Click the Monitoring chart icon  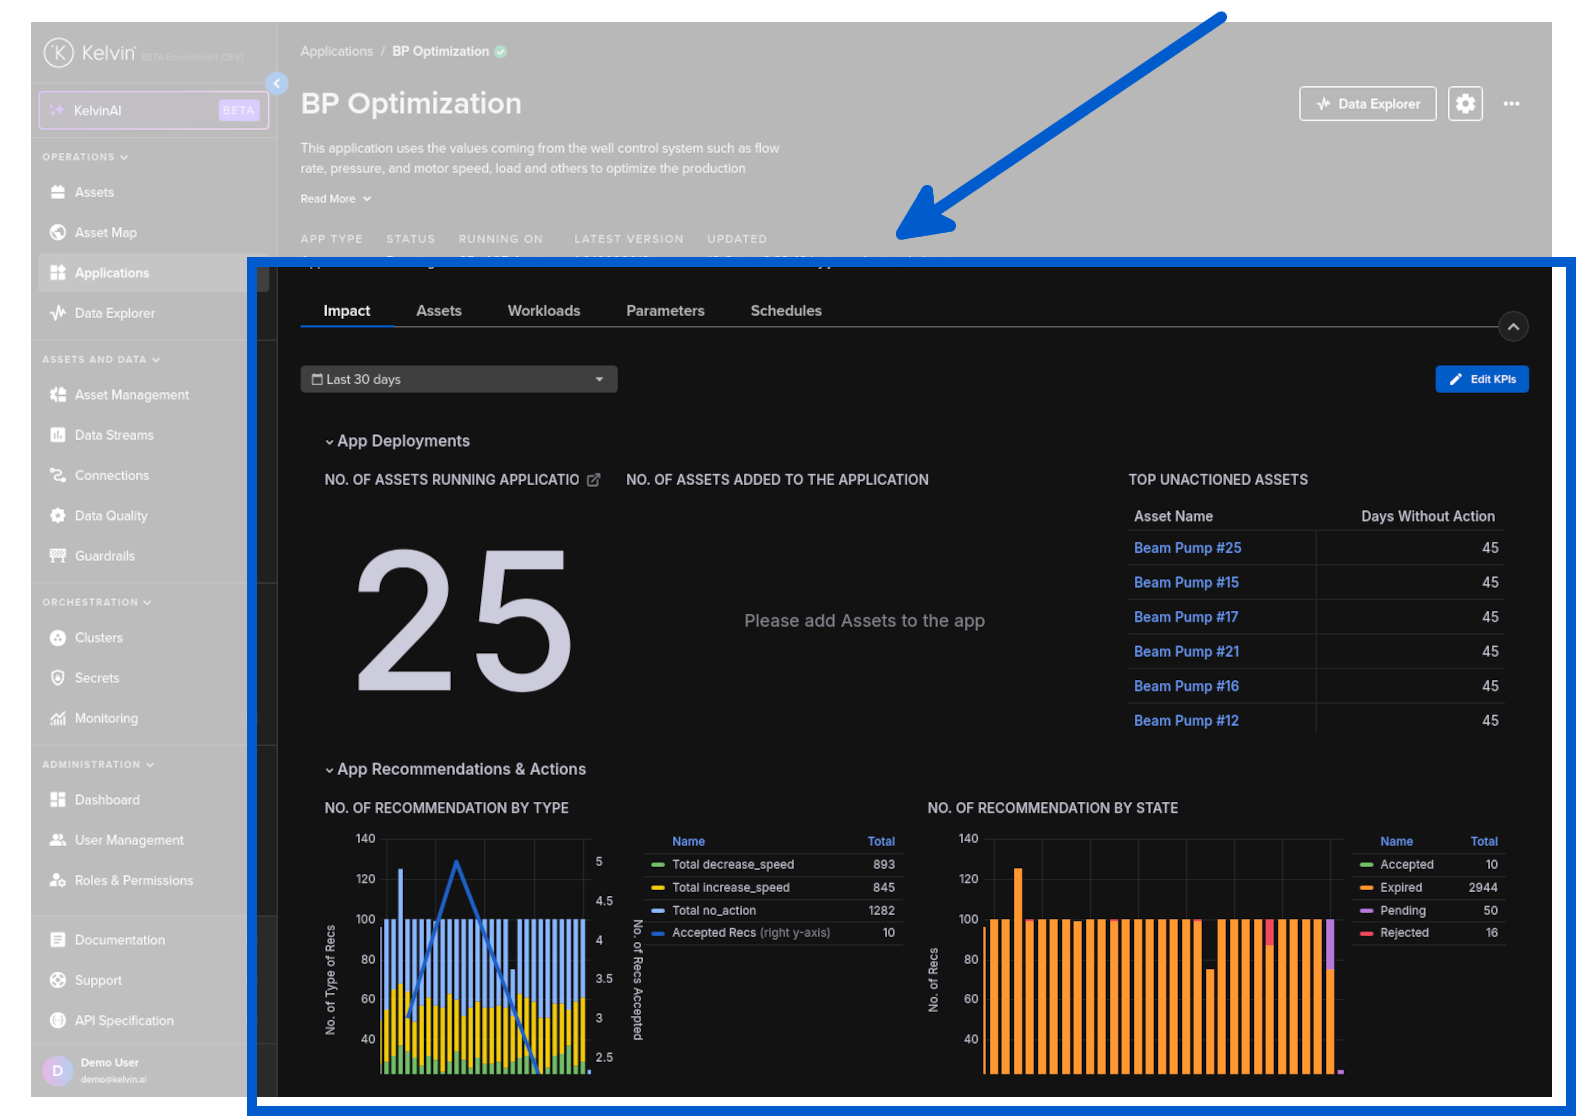tap(58, 719)
